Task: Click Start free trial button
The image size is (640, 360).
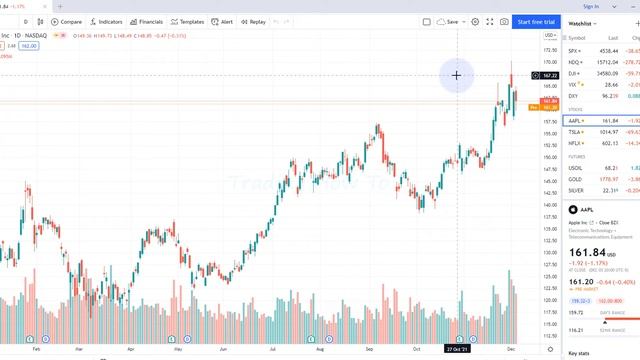Action: click(x=536, y=22)
